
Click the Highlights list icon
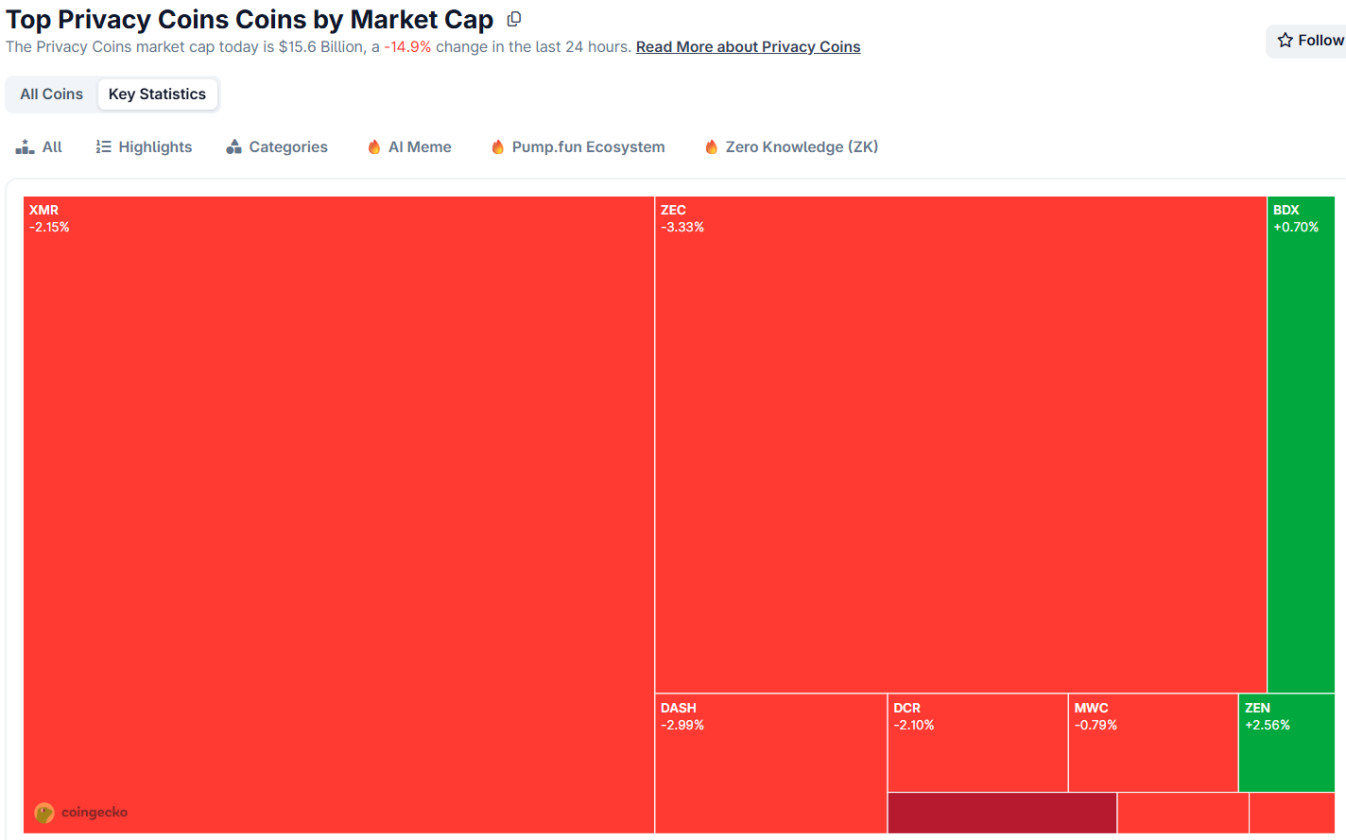point(103,147)
